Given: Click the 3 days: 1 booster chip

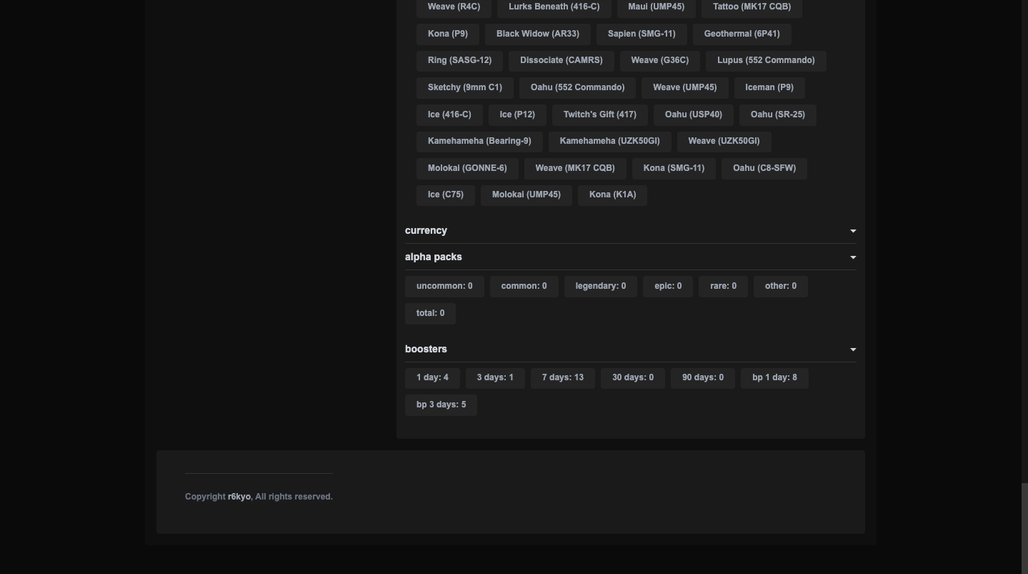Looking at the screenshot, I should pos(495,378).
